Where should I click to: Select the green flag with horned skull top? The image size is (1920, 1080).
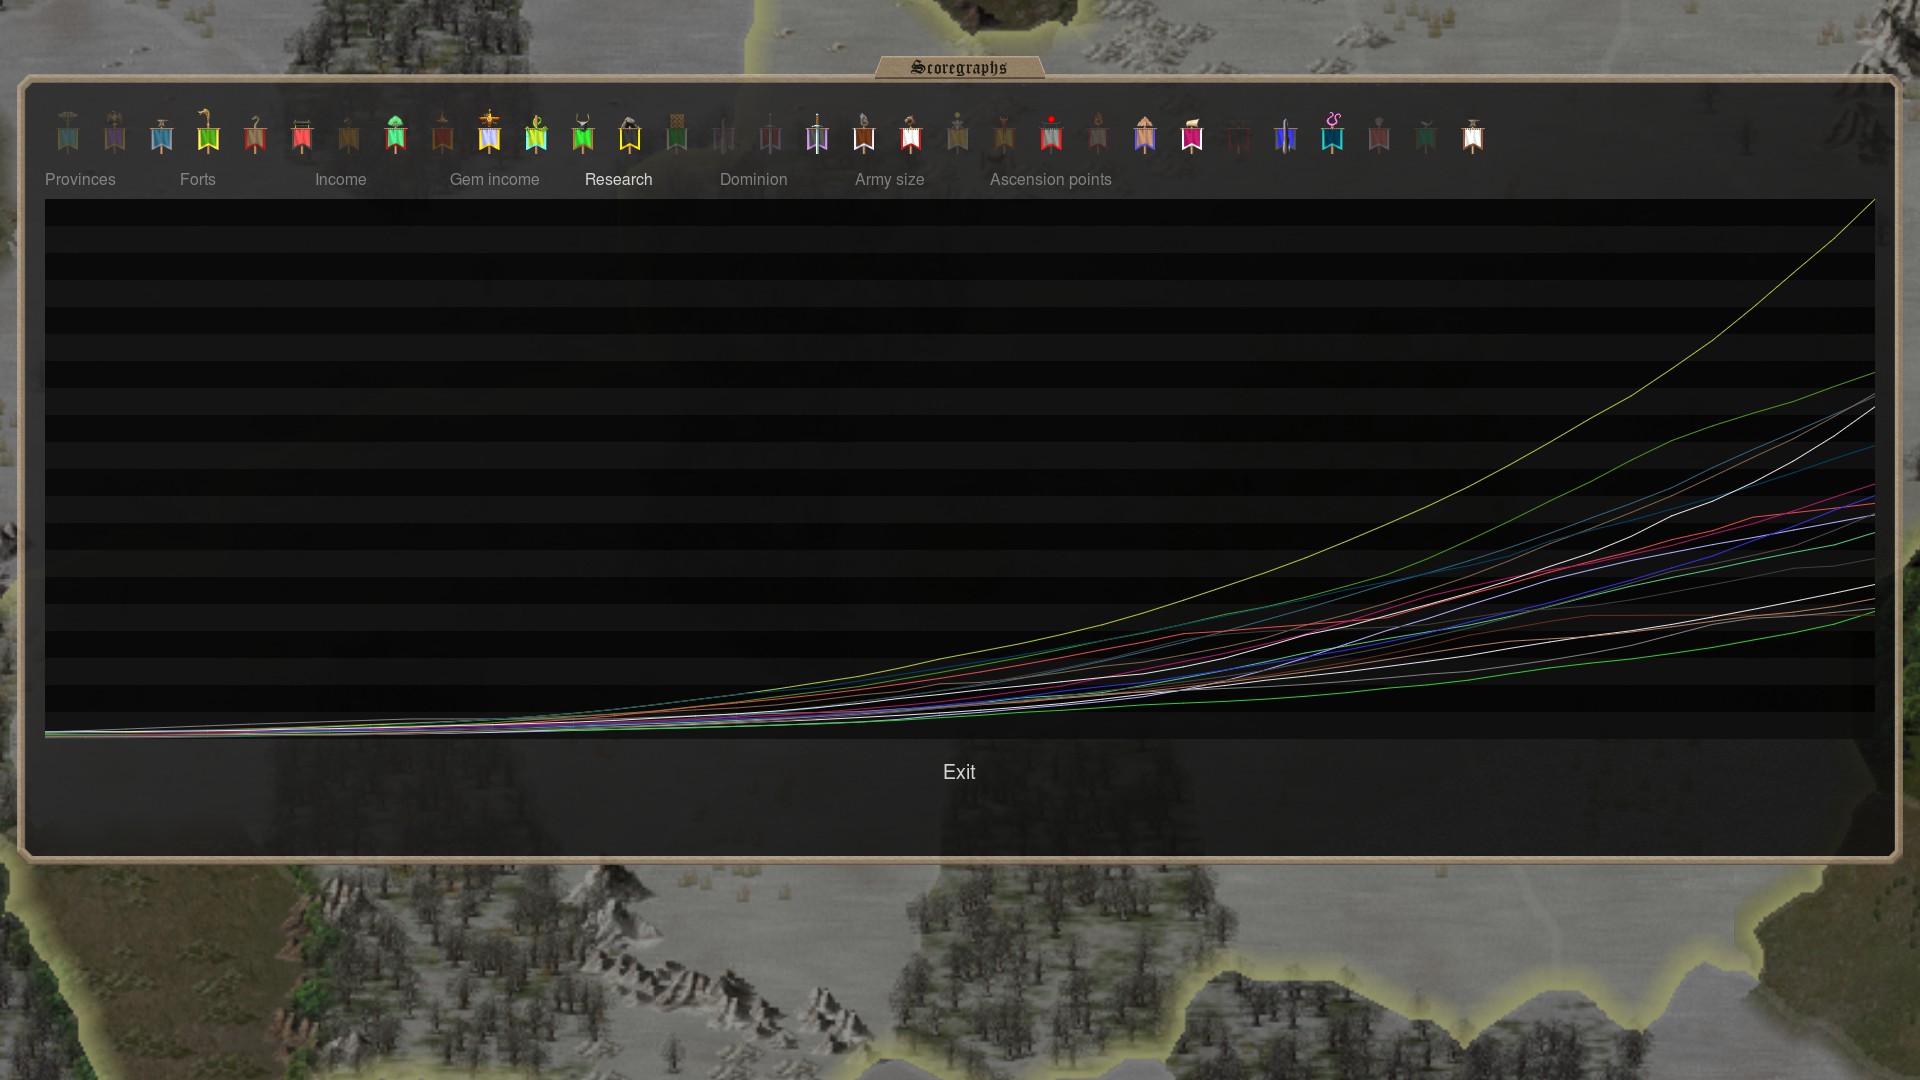pos(583,133)
